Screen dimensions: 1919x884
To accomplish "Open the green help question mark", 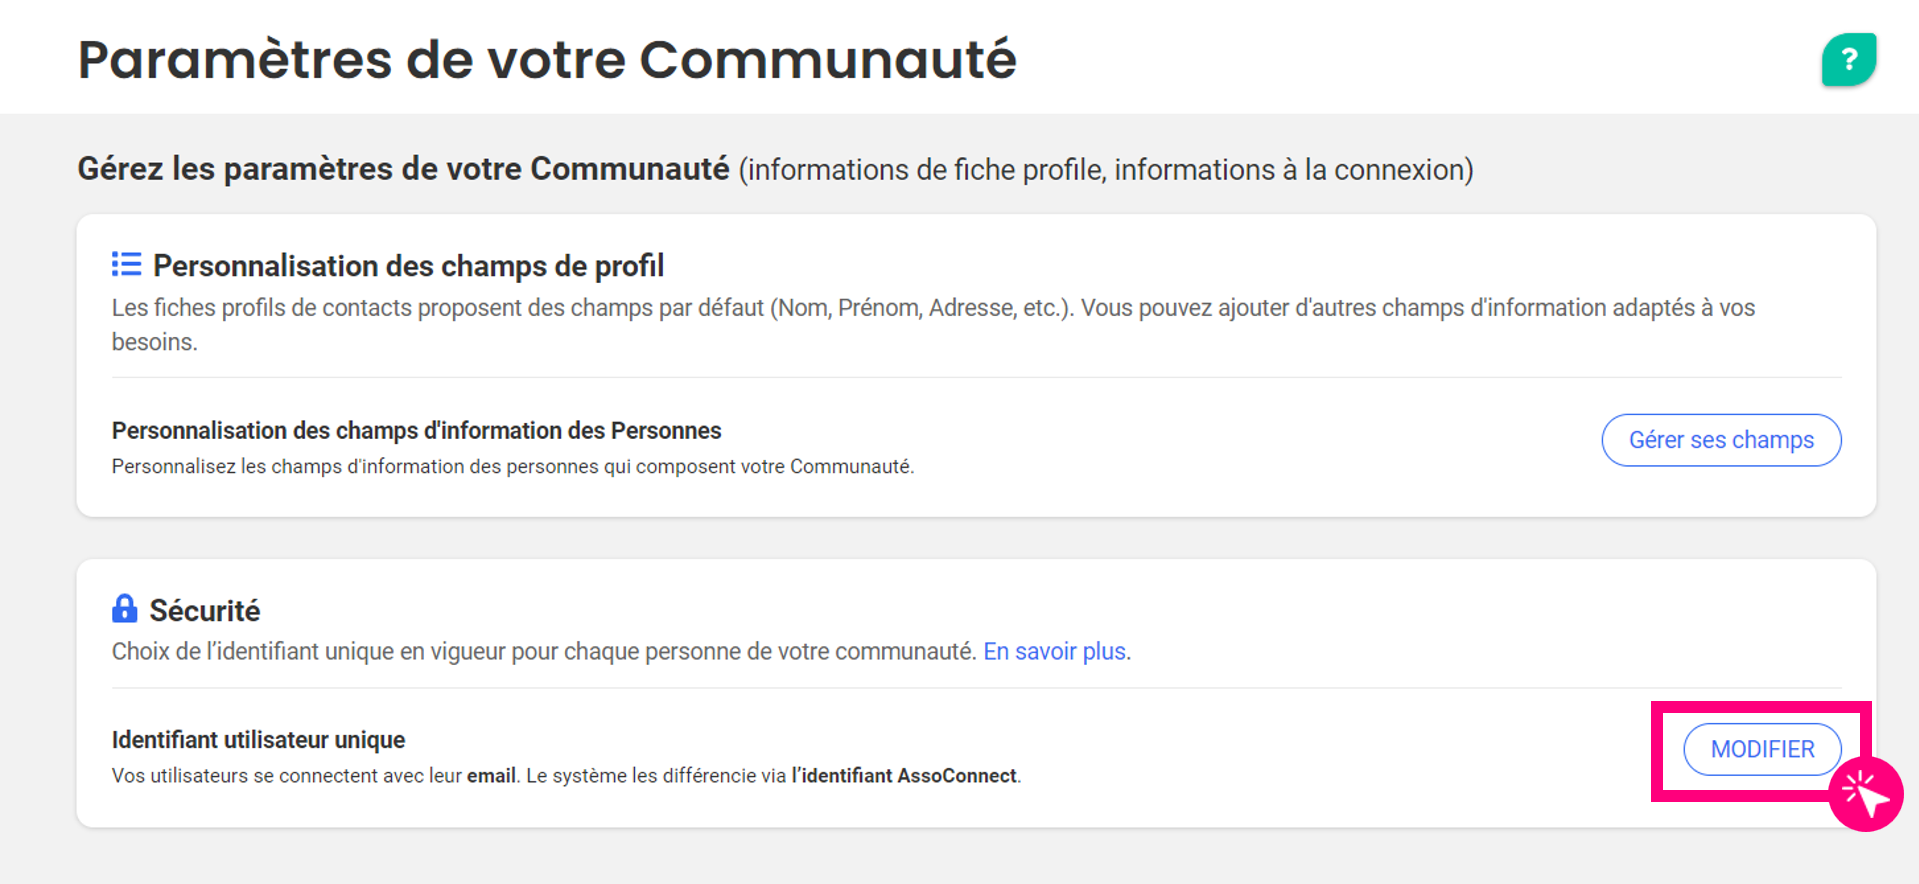I will pos(1847,60).
